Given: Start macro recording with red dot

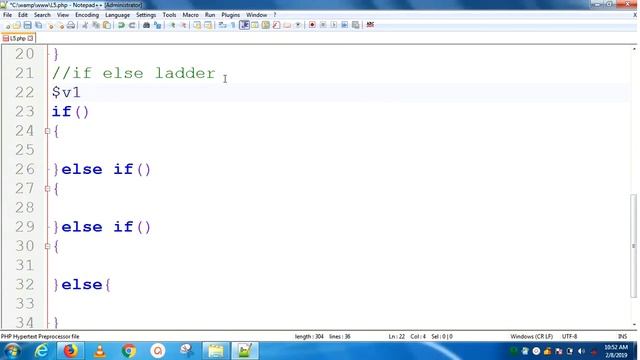Looking at the screenshot, I should (312, 25).
